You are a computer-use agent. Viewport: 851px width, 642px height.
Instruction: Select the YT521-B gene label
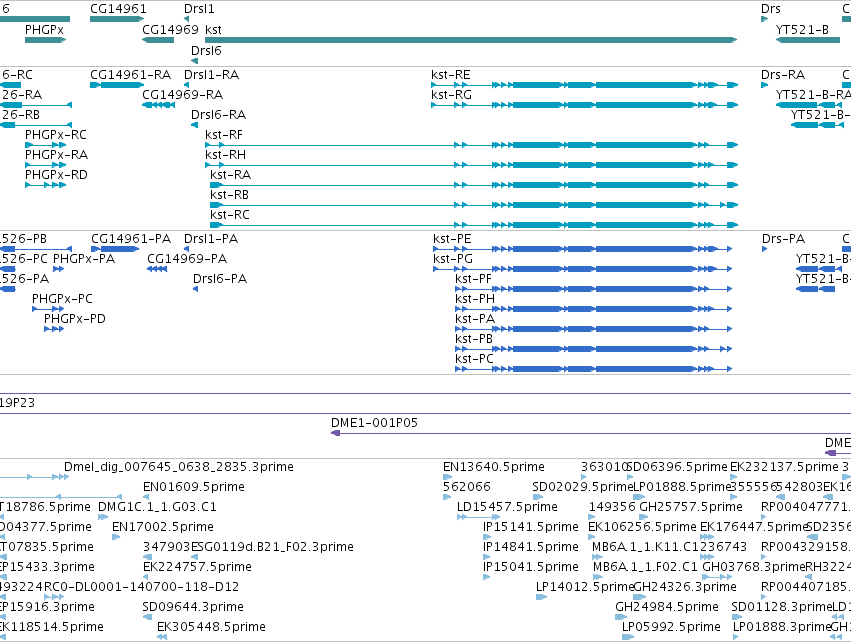(x=802, y=29)
